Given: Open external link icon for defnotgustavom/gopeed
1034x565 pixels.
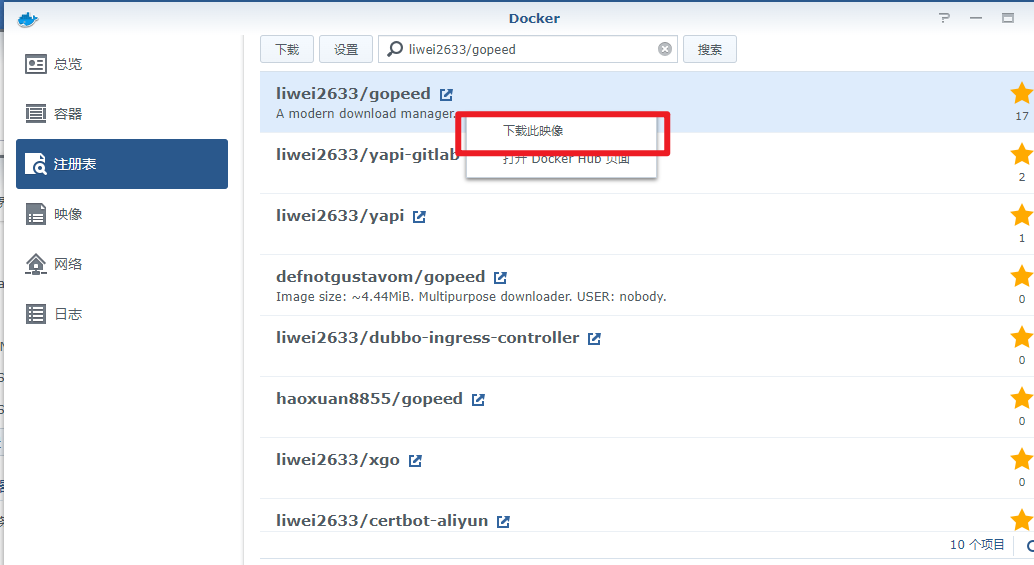Looking at the screenshot, I should [x=501, y=278].
